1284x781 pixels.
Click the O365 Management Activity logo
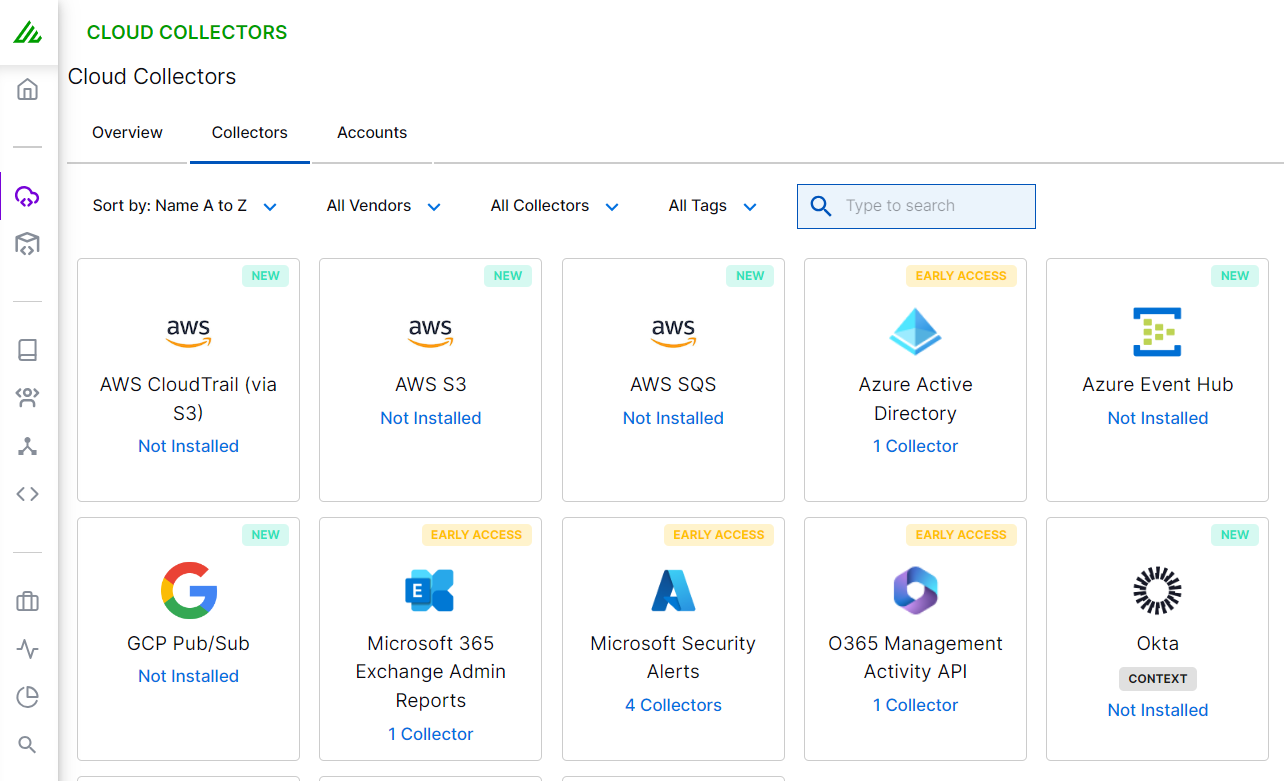pos(915,590)
